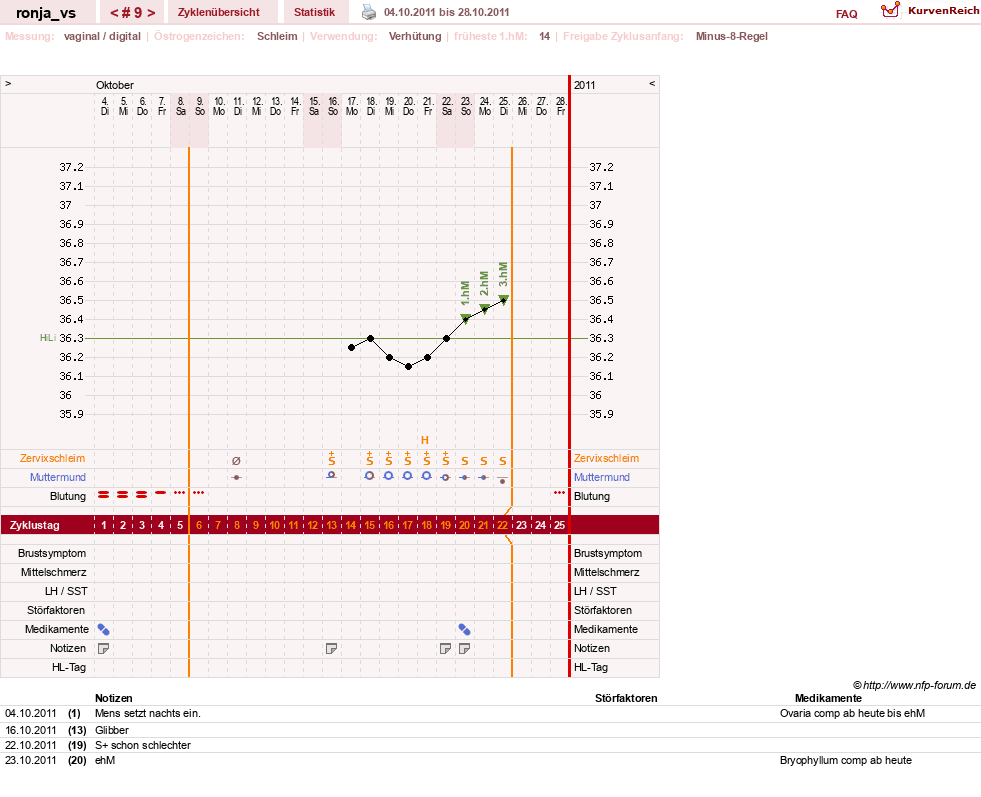The height and width of the screenshot is (797, 981).
Task: Click the note text 'Glibber'
Action: click(112, 730)
